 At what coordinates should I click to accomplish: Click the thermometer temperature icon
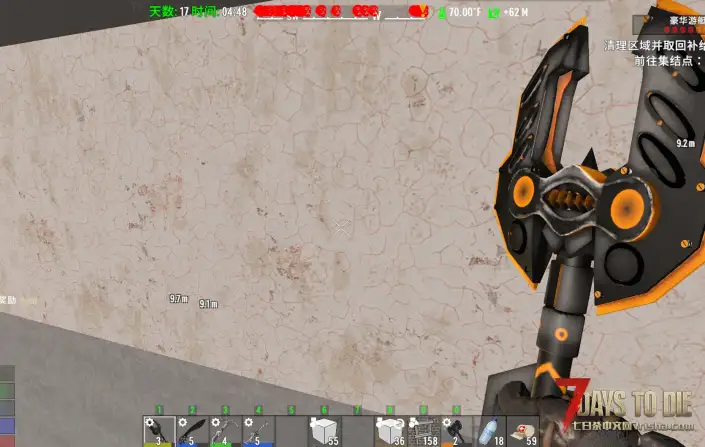coord(442,13)
